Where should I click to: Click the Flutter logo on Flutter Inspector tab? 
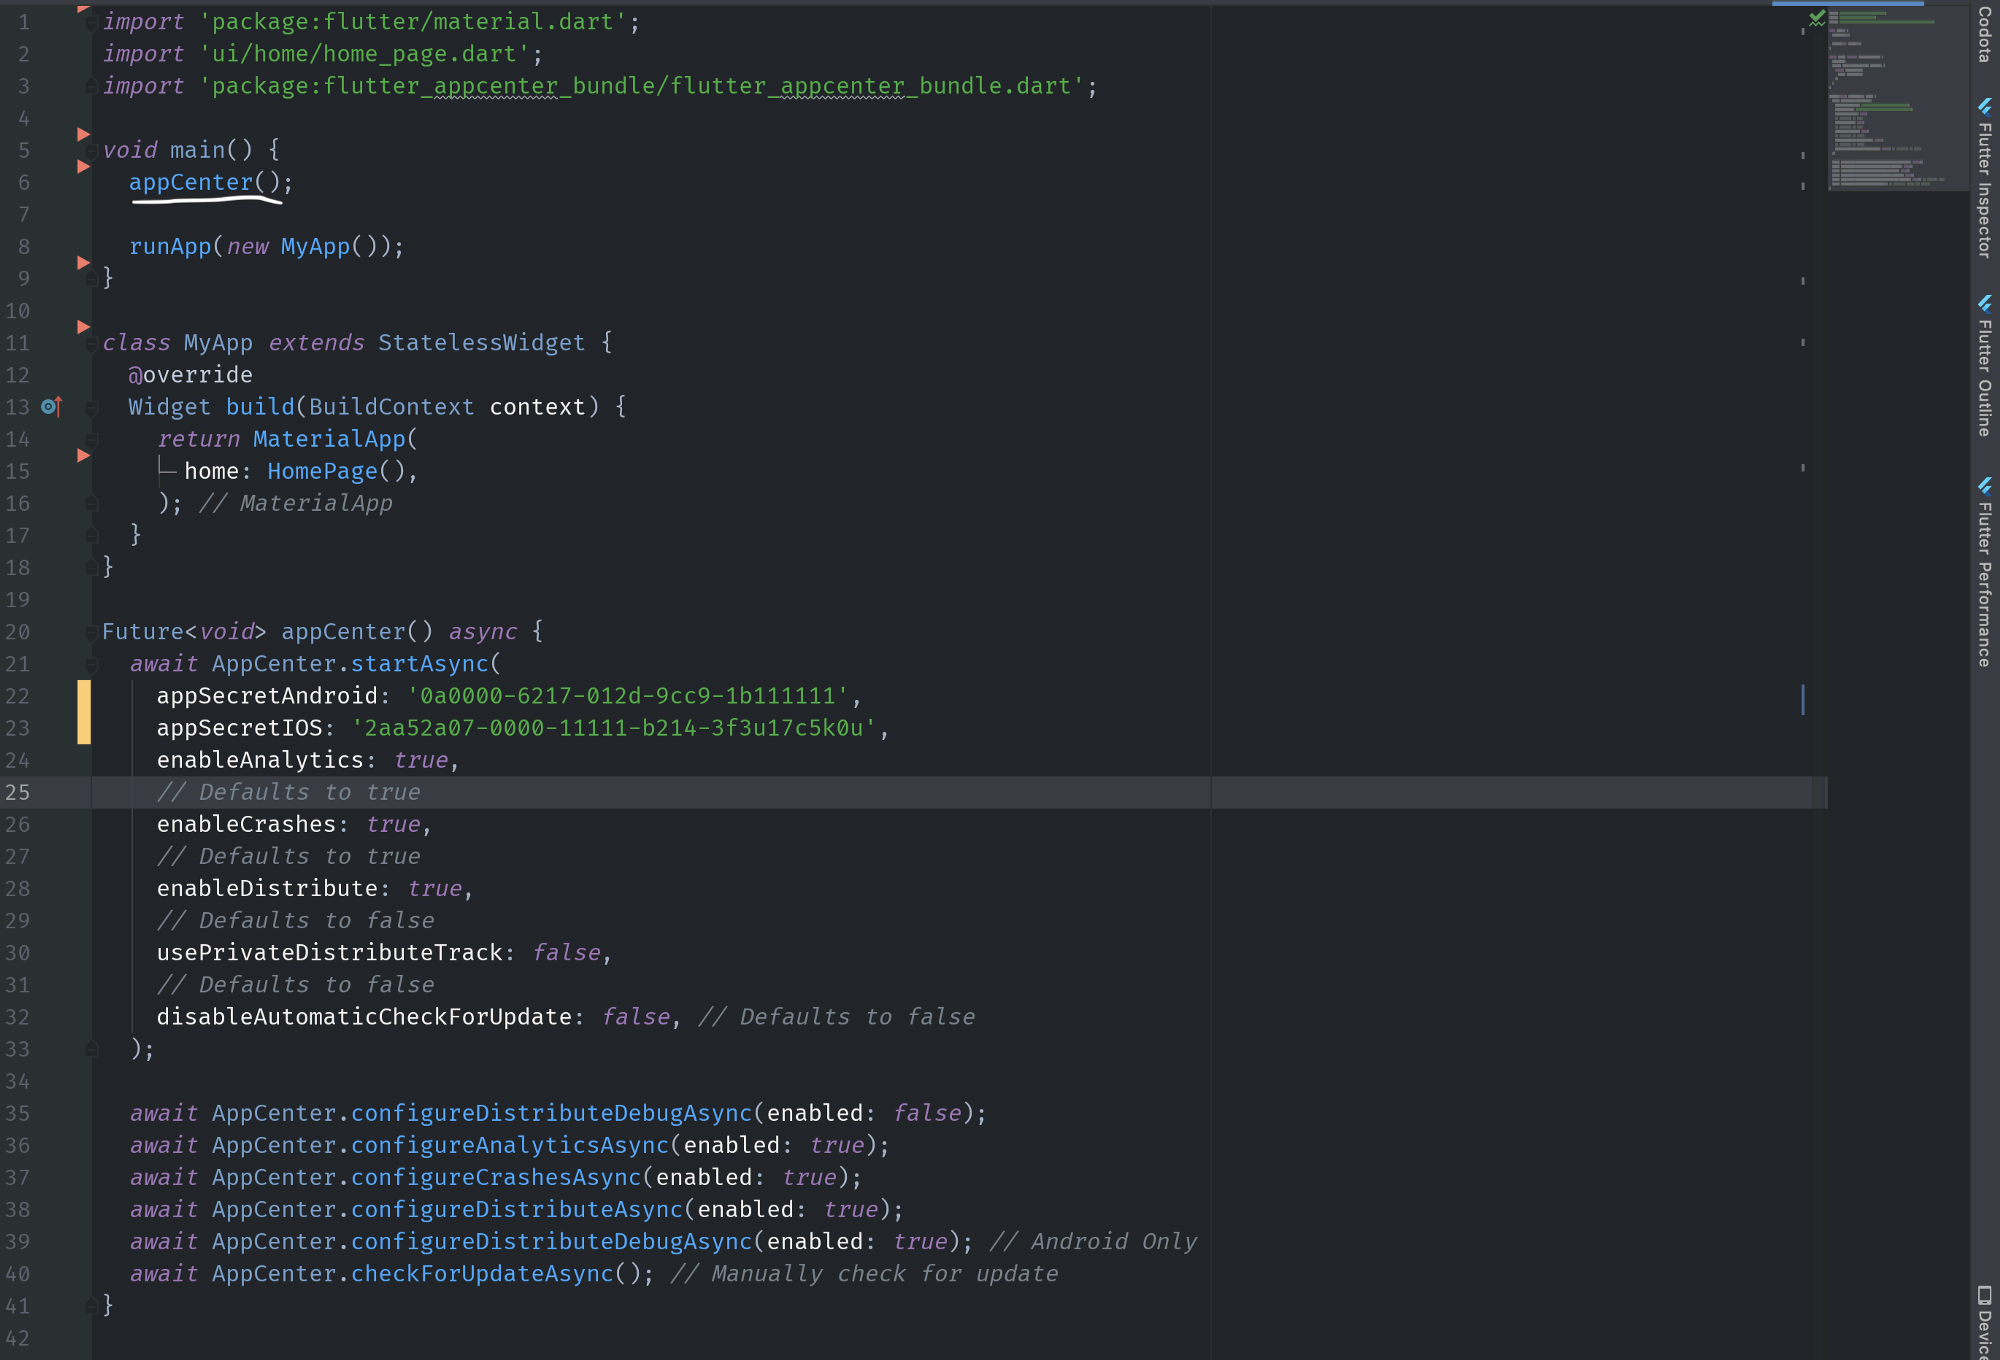tap(1985, 106)
